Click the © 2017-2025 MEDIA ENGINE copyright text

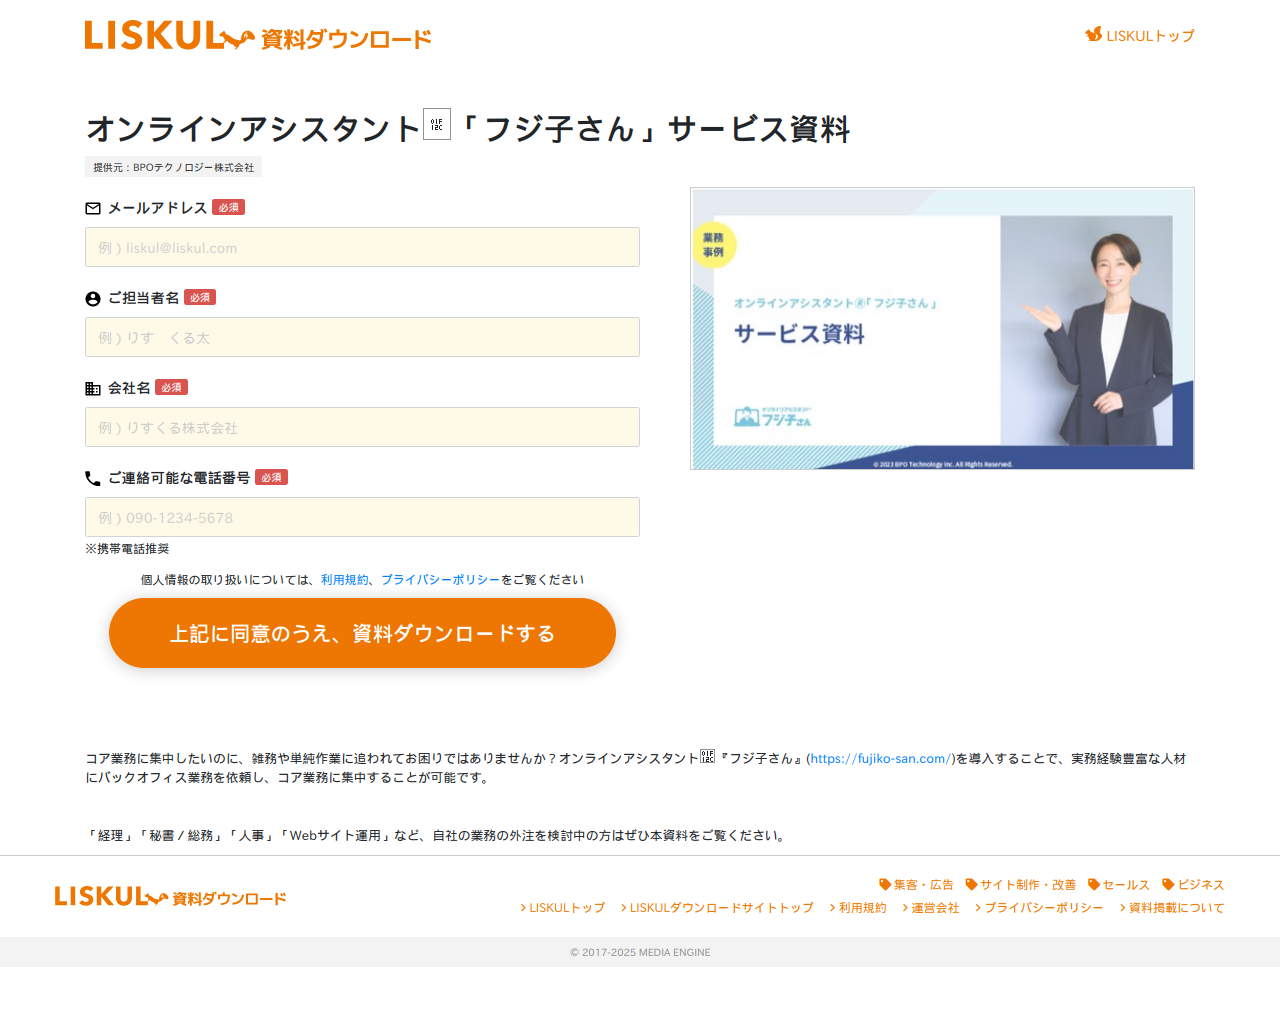click(640, 952)
